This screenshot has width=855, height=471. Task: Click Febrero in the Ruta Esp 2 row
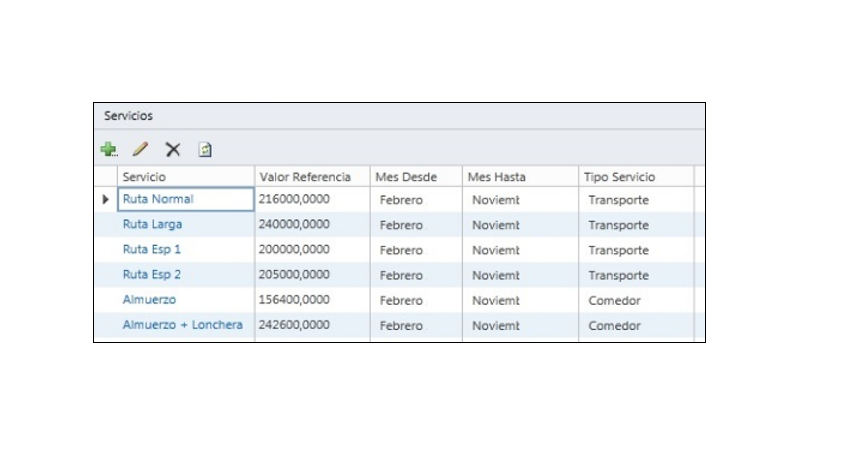pos(401,275)
